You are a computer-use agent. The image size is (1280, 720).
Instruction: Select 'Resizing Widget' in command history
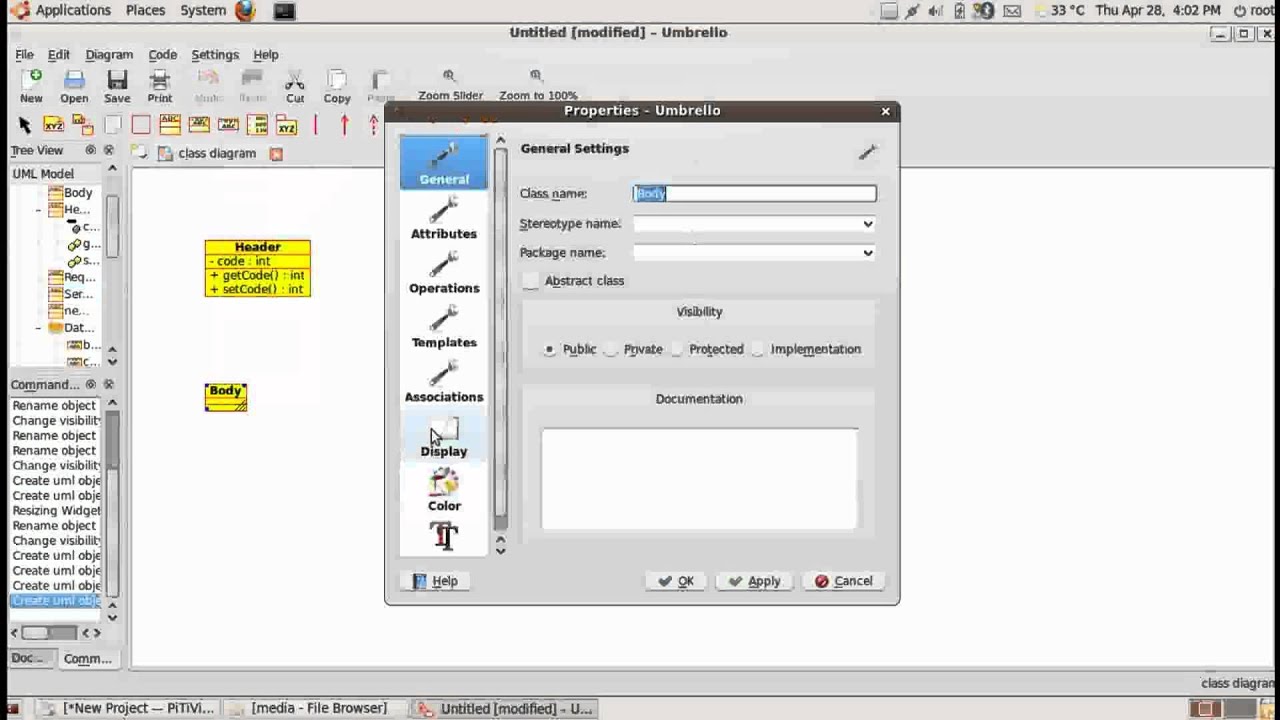point(56,511)
